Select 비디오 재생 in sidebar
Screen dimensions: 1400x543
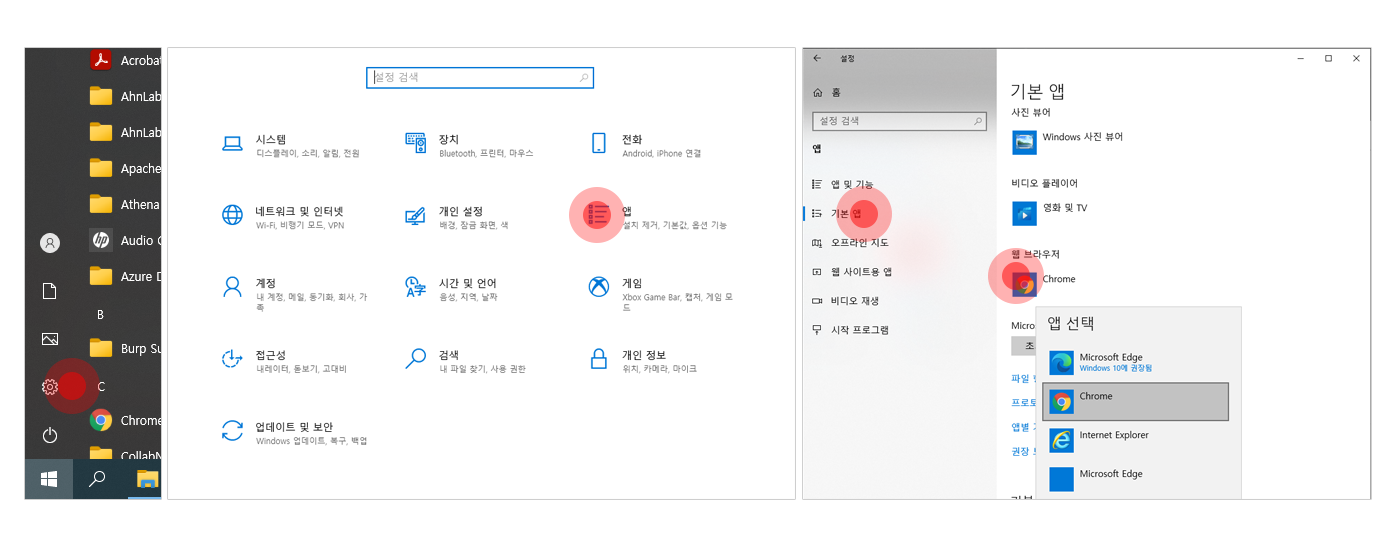point(845,300)
